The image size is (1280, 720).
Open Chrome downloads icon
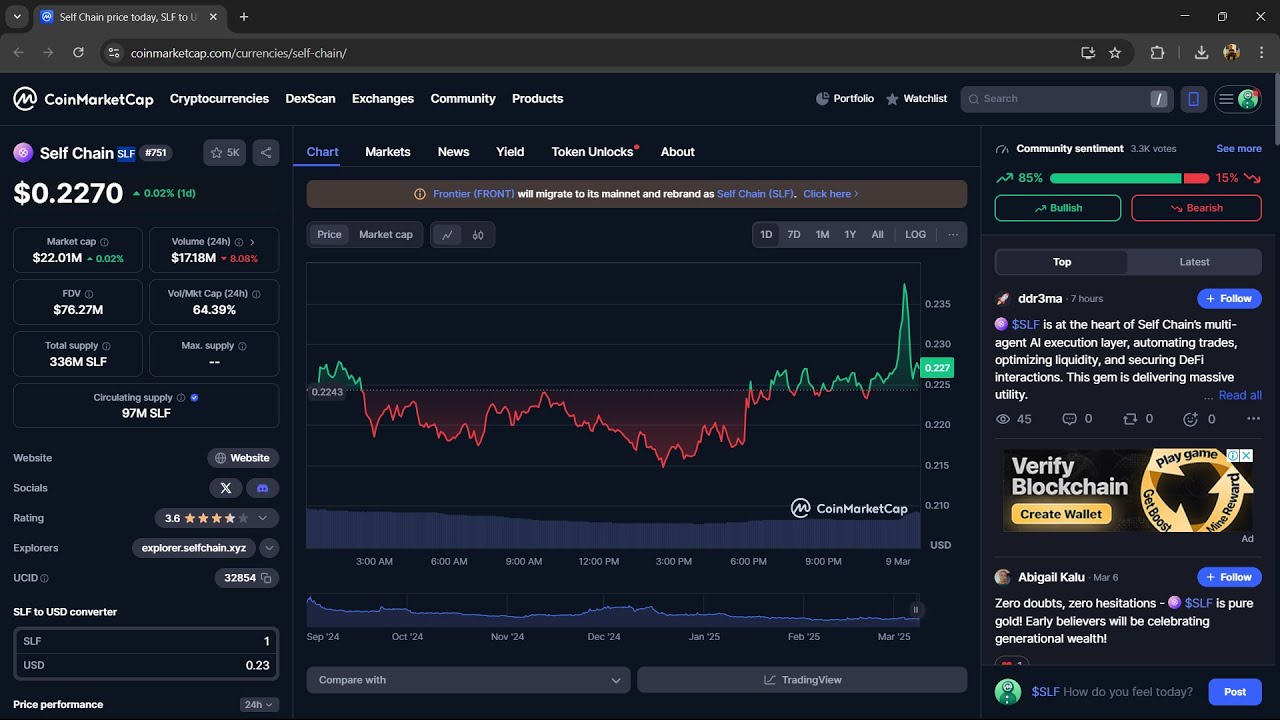click(x=1202, y=53)
